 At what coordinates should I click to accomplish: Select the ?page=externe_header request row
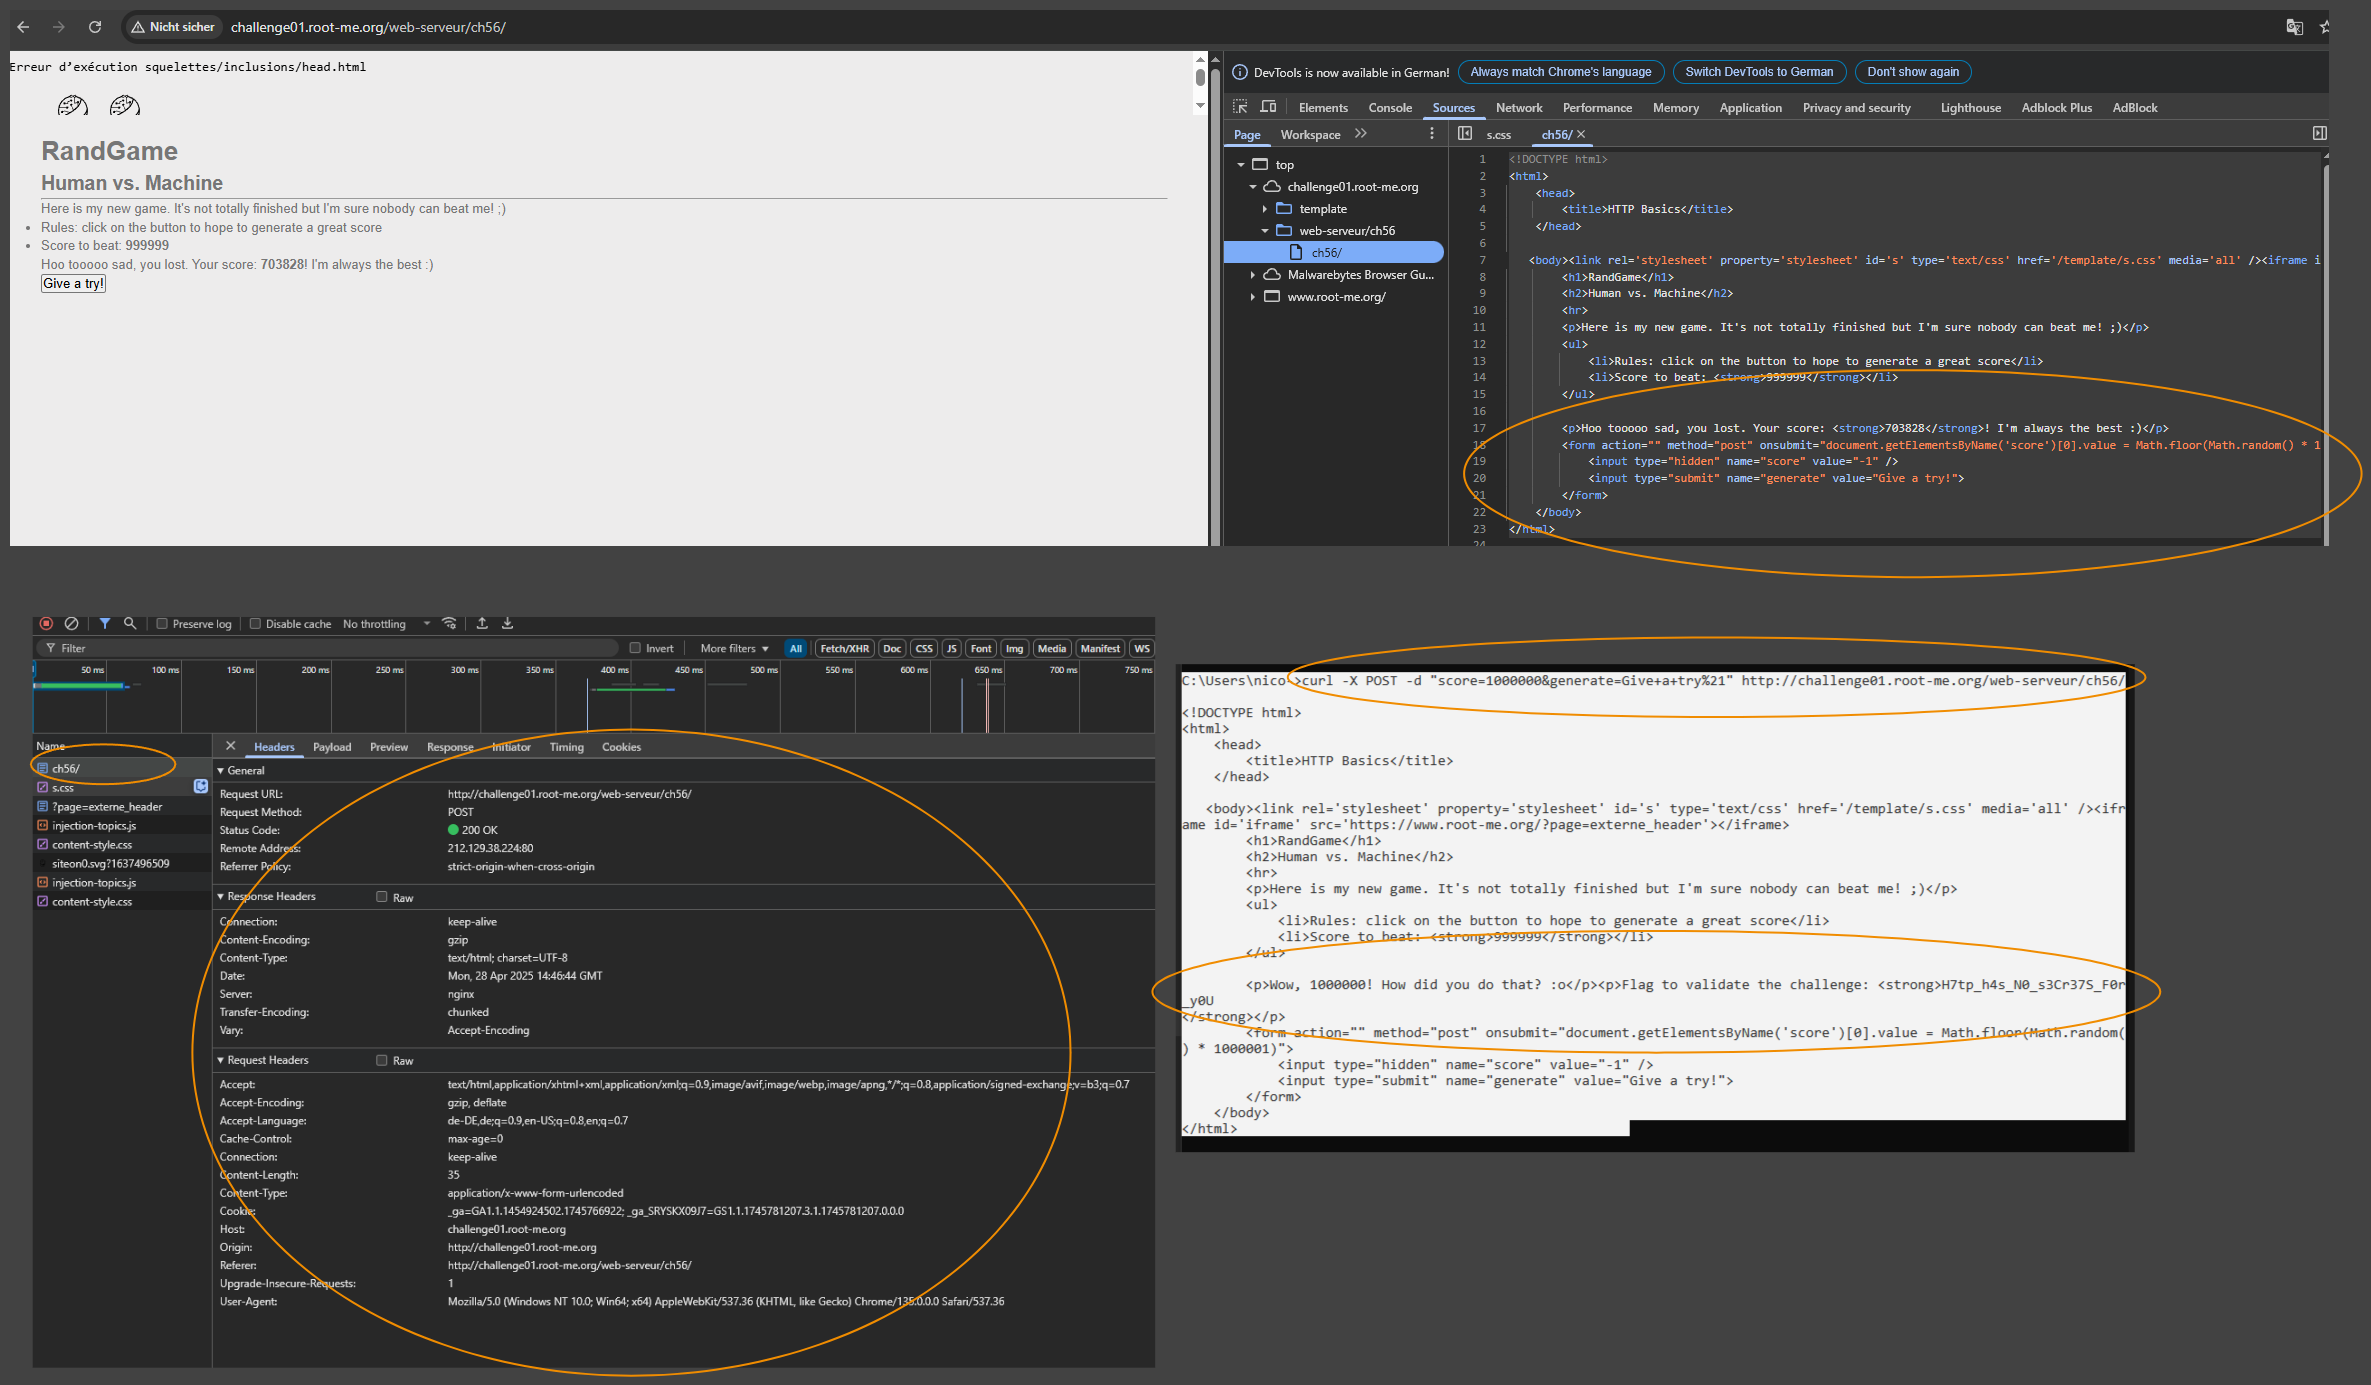click(120, 807)
